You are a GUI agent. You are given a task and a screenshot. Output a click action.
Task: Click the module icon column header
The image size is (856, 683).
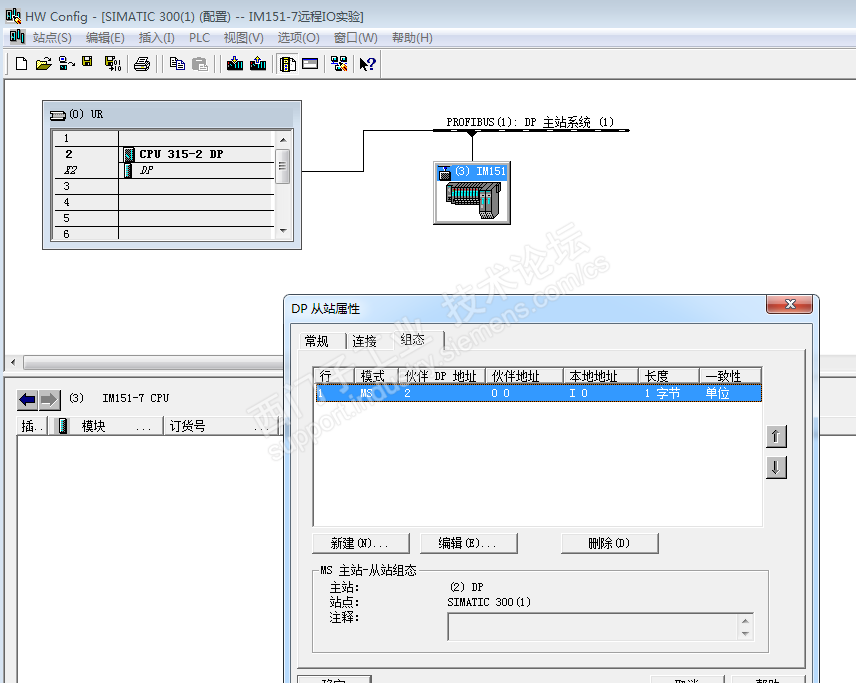click(x=63, y=426)
